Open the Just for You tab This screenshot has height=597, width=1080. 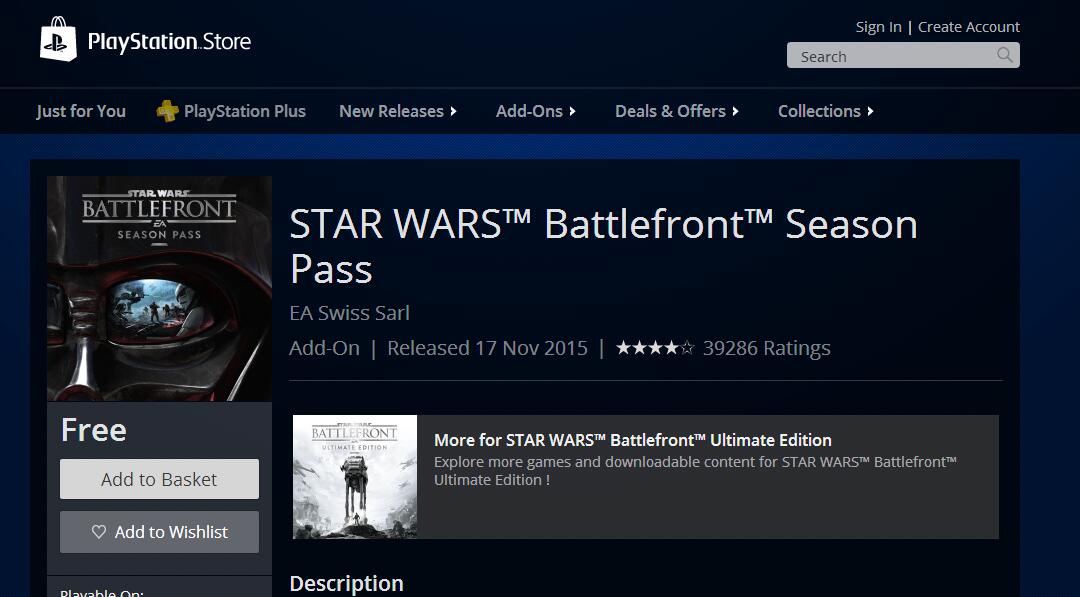coord(81,111)
